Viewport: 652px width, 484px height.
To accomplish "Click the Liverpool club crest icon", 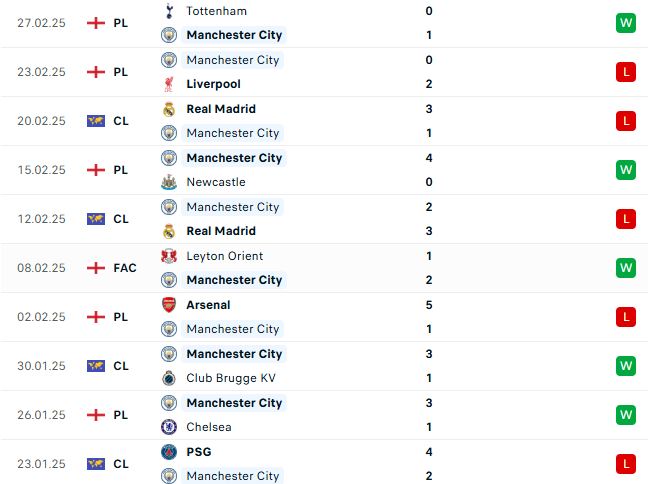I will [169, 84].
